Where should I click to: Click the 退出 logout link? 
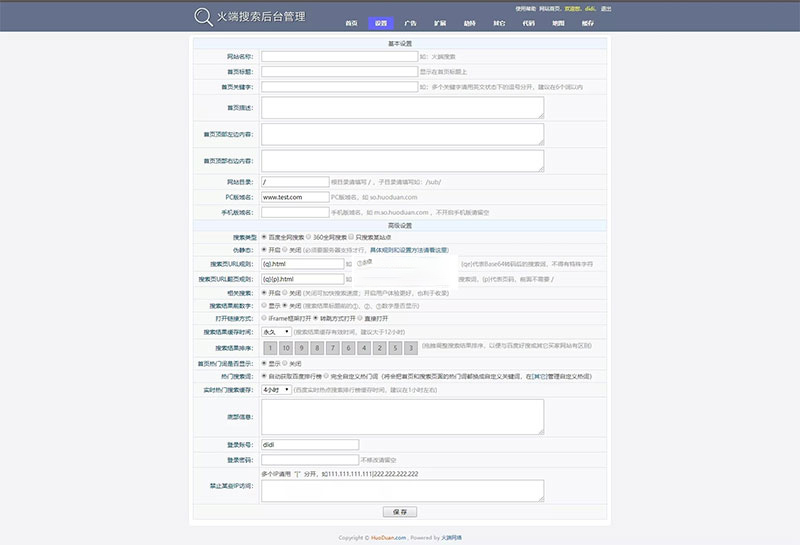(x=606, y=8)
